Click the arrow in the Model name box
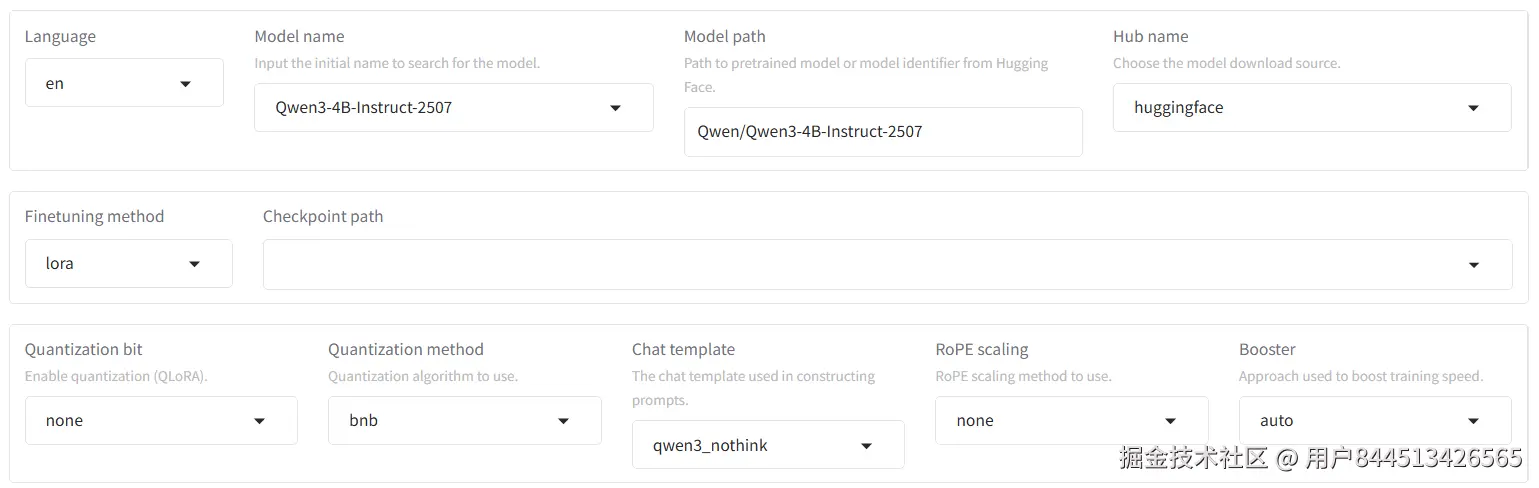Screen dimensions: 1539x488 pyautogui.click(x=615, y=108)
